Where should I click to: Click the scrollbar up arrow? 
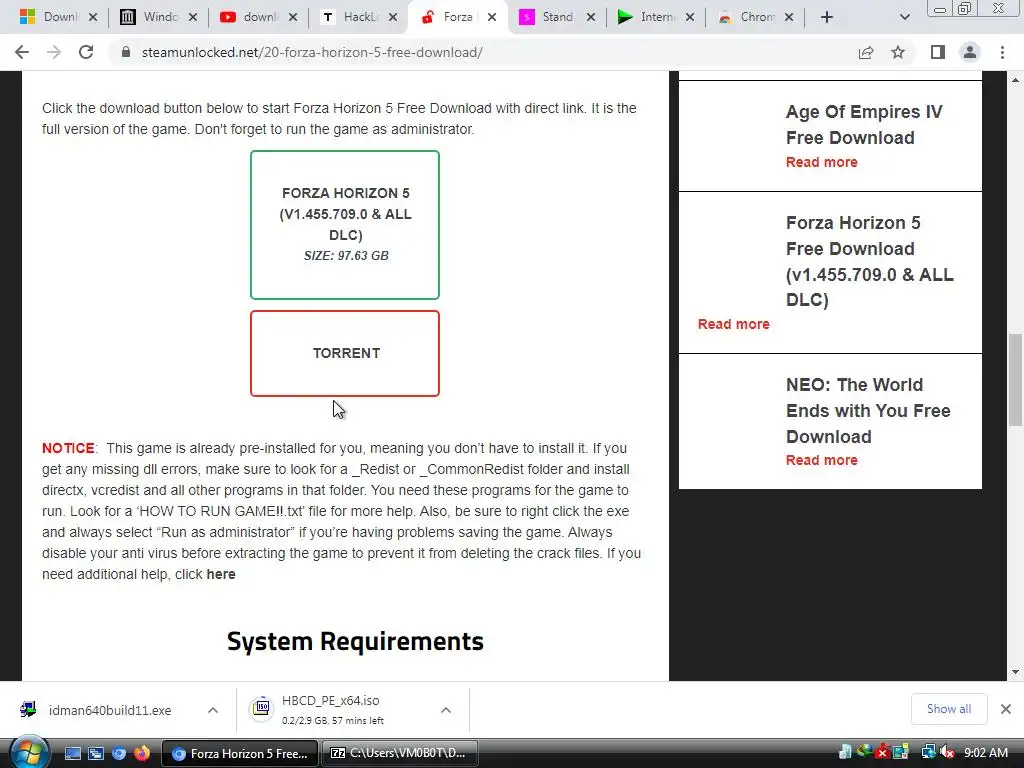pyautogui.click(x=1015, y=80)
